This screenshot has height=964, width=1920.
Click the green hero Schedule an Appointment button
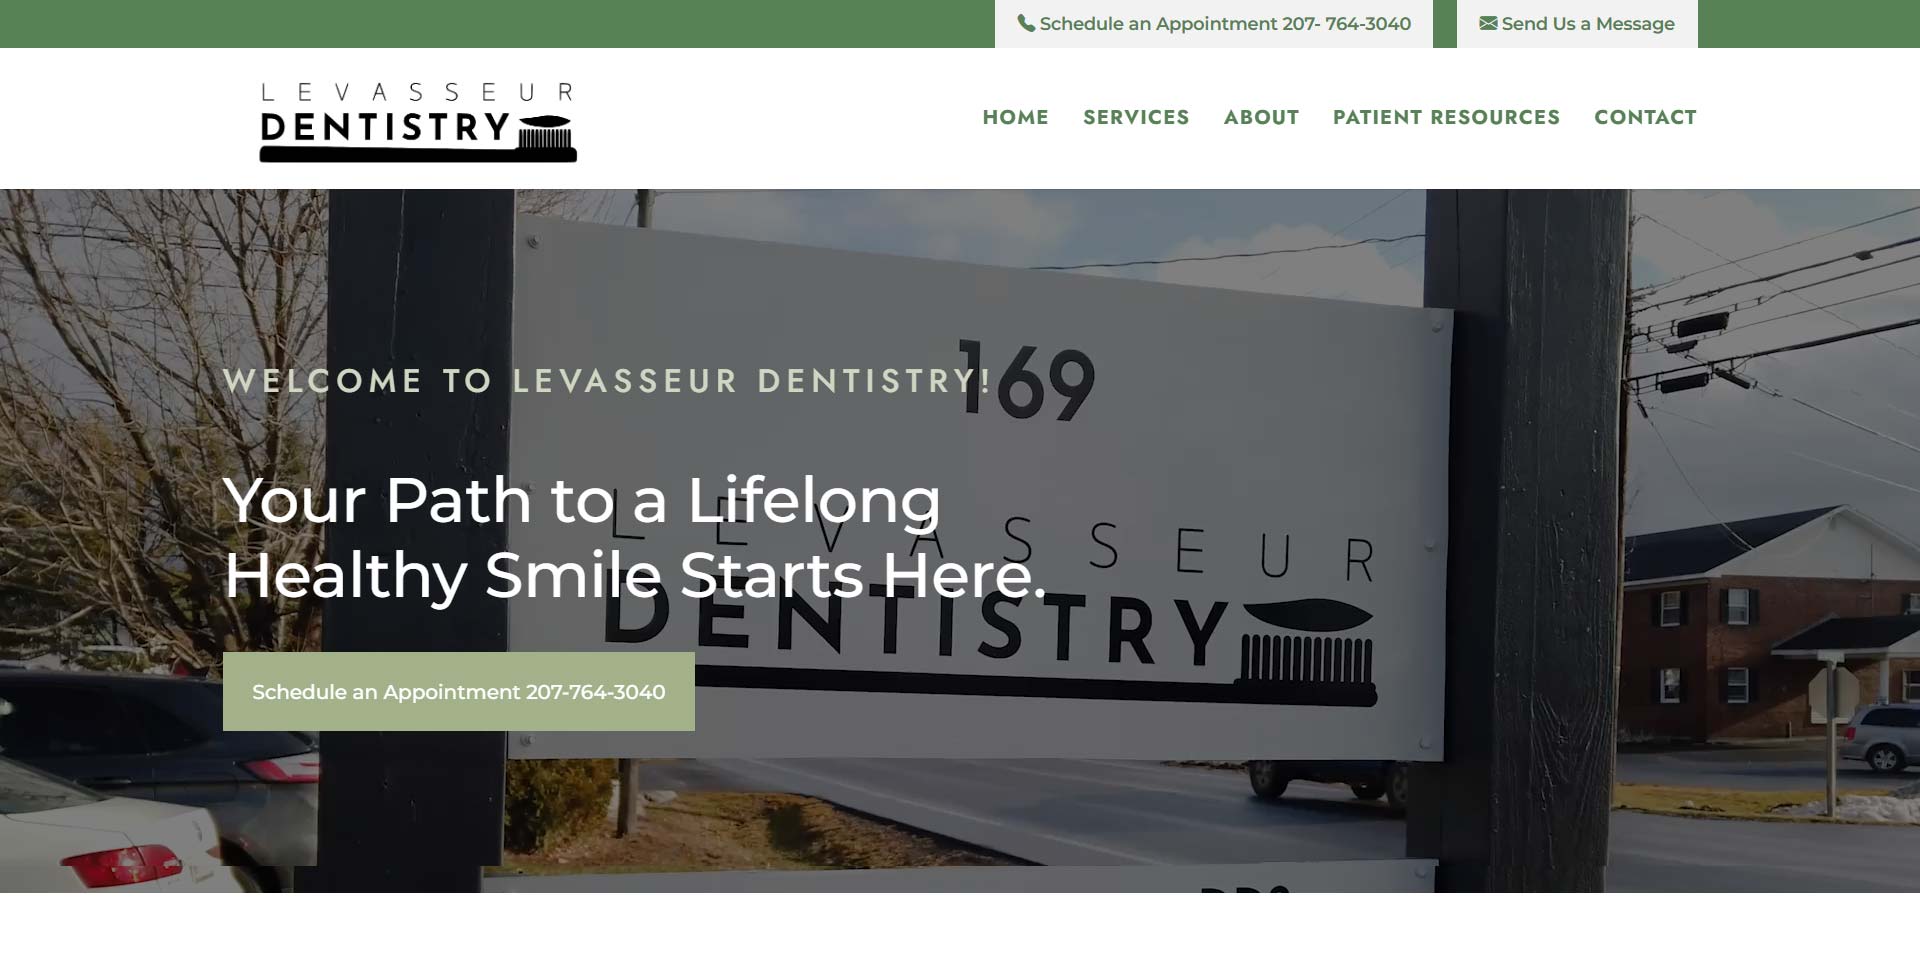(459, 691)
